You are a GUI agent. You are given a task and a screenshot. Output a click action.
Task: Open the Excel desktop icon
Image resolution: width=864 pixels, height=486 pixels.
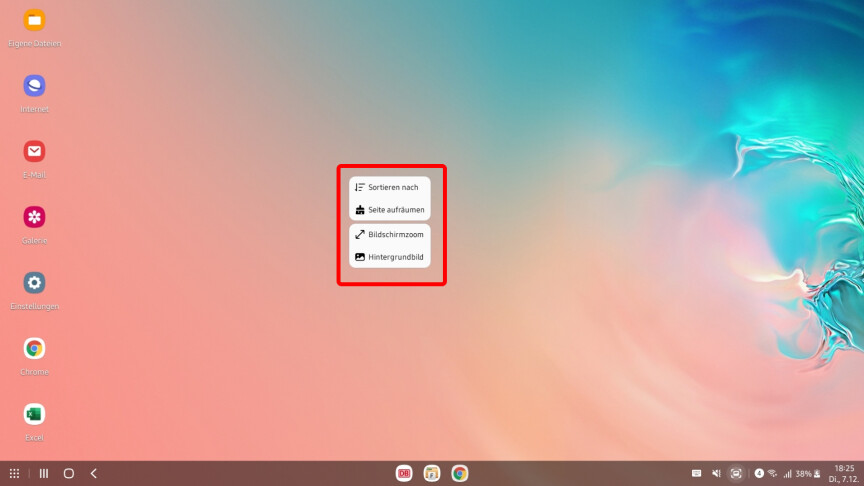click(34, 414)
